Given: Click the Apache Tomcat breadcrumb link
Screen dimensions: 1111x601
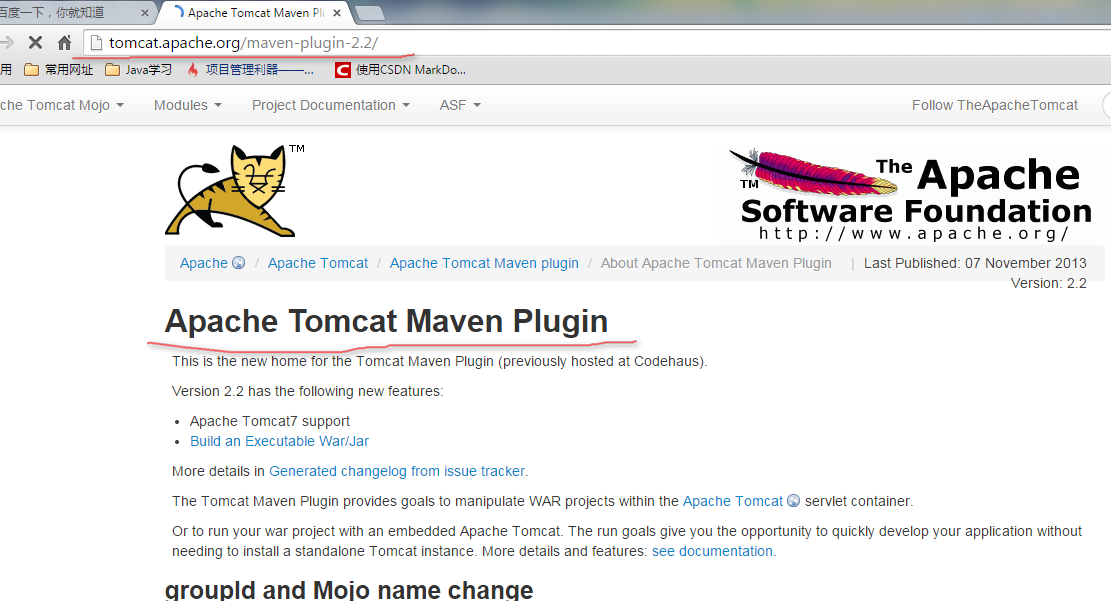Looking at the screenshot, I should (x=317, y=263).
